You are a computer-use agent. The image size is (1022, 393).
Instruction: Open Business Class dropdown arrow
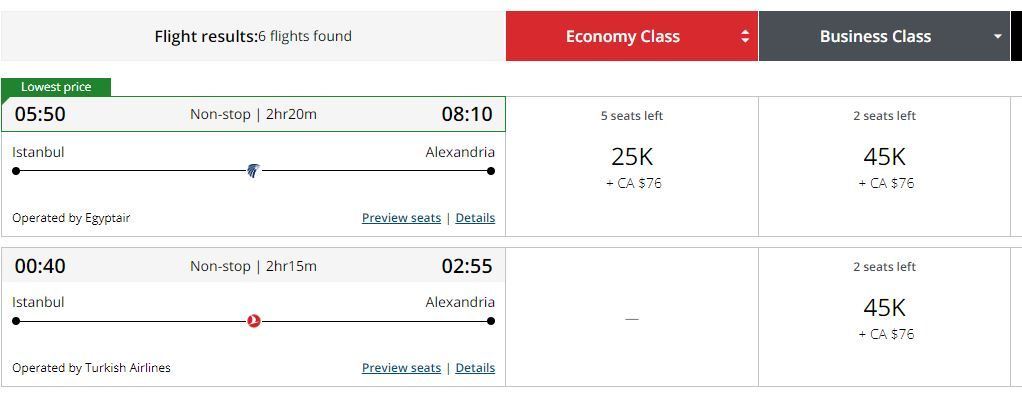(x=997, y=36)
